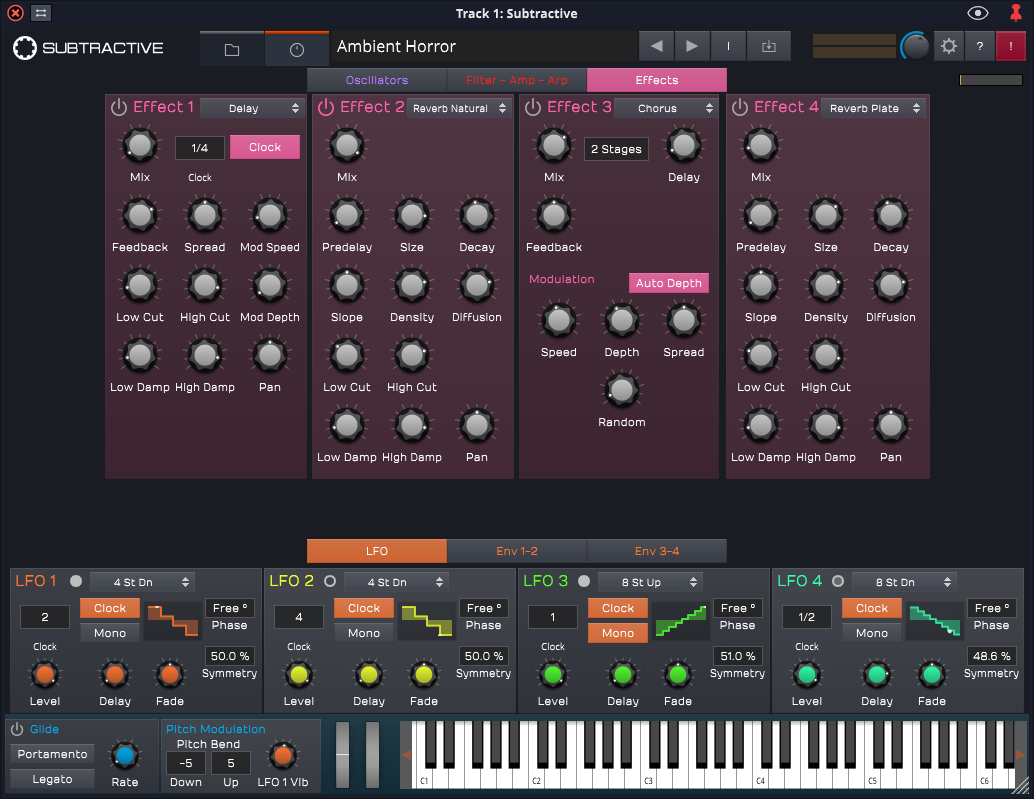Click the routing icon next to close
1034x799 pixels.
(x=41, y=13)
